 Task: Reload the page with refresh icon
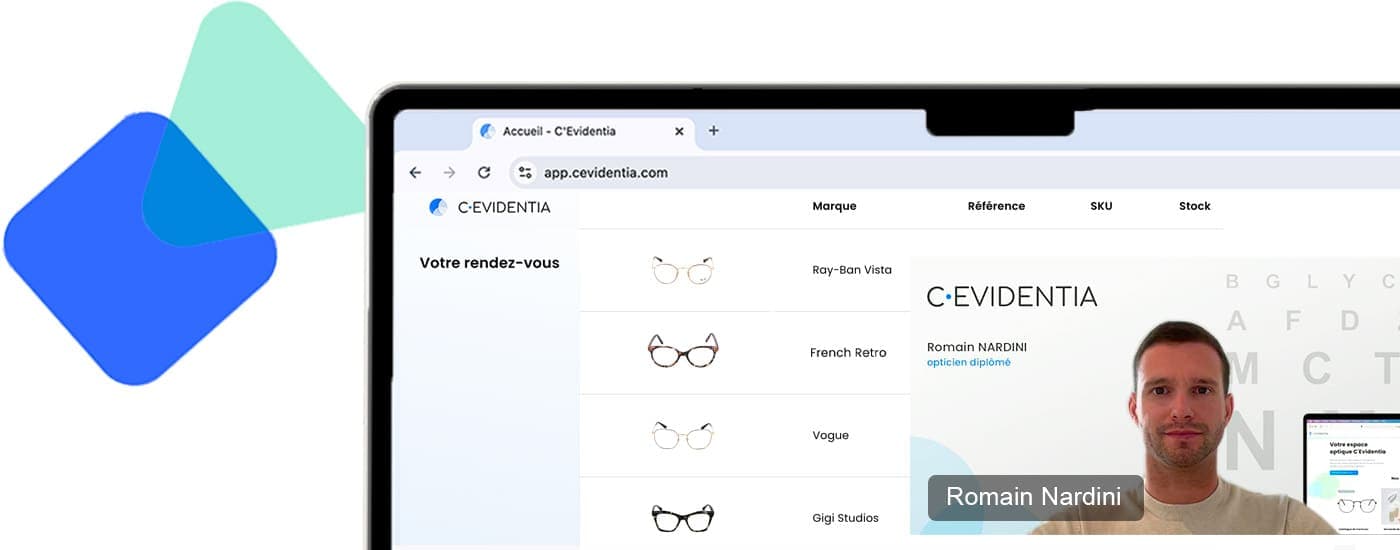click(x=484, y=173)
